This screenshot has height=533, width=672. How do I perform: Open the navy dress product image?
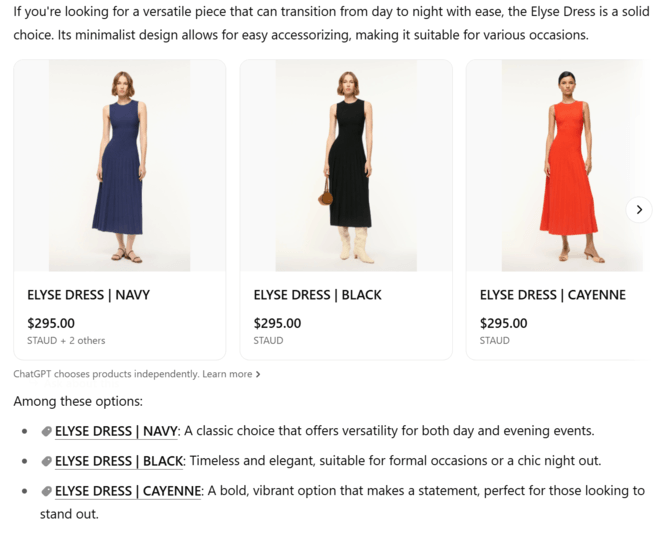120,165
